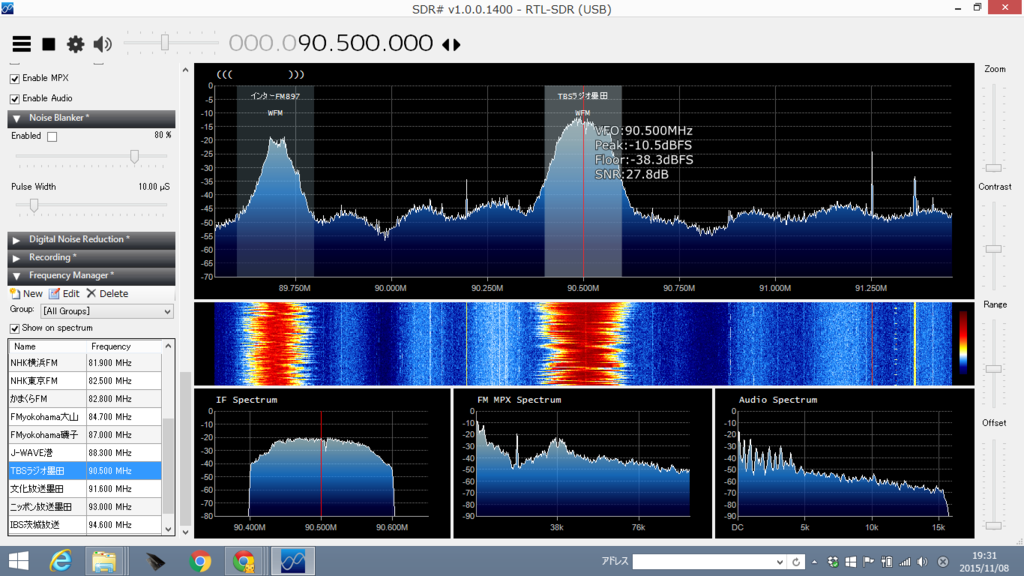
Task: Click Delete in Frequency Manager
Action: pyautogui.click(x=107, y=294)
